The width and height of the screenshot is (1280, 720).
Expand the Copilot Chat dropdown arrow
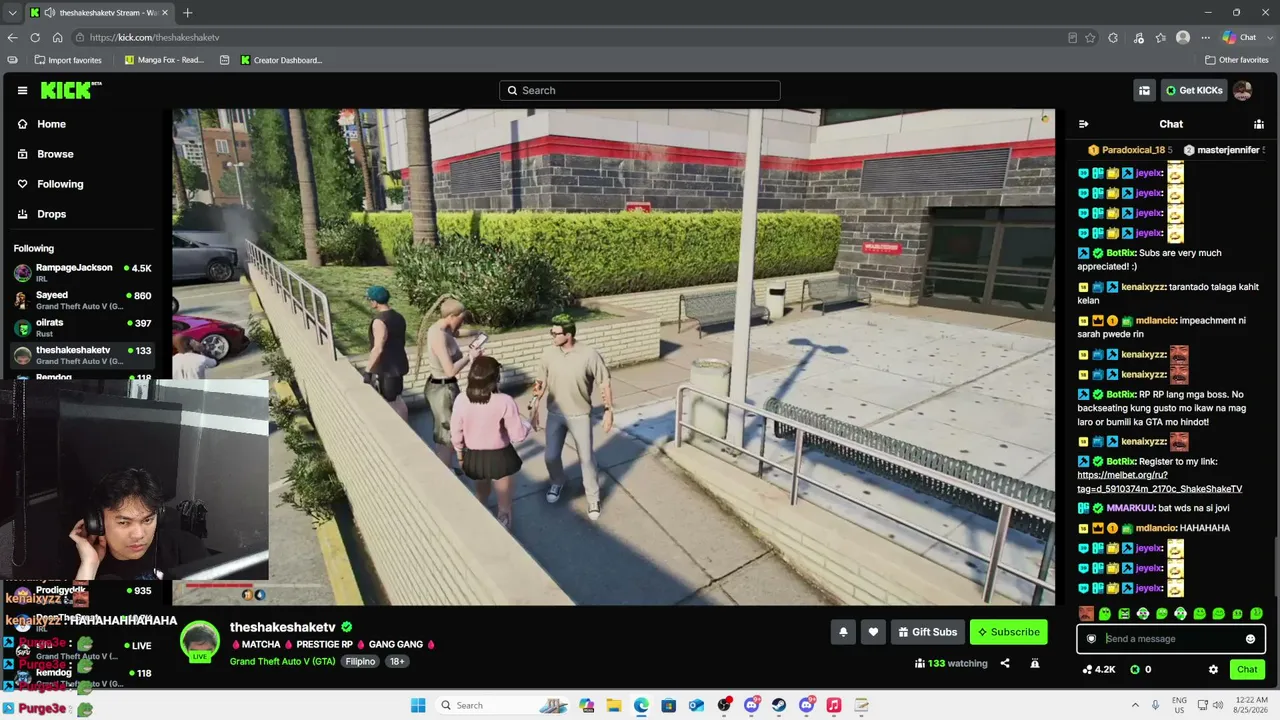tap(1269, 38)
